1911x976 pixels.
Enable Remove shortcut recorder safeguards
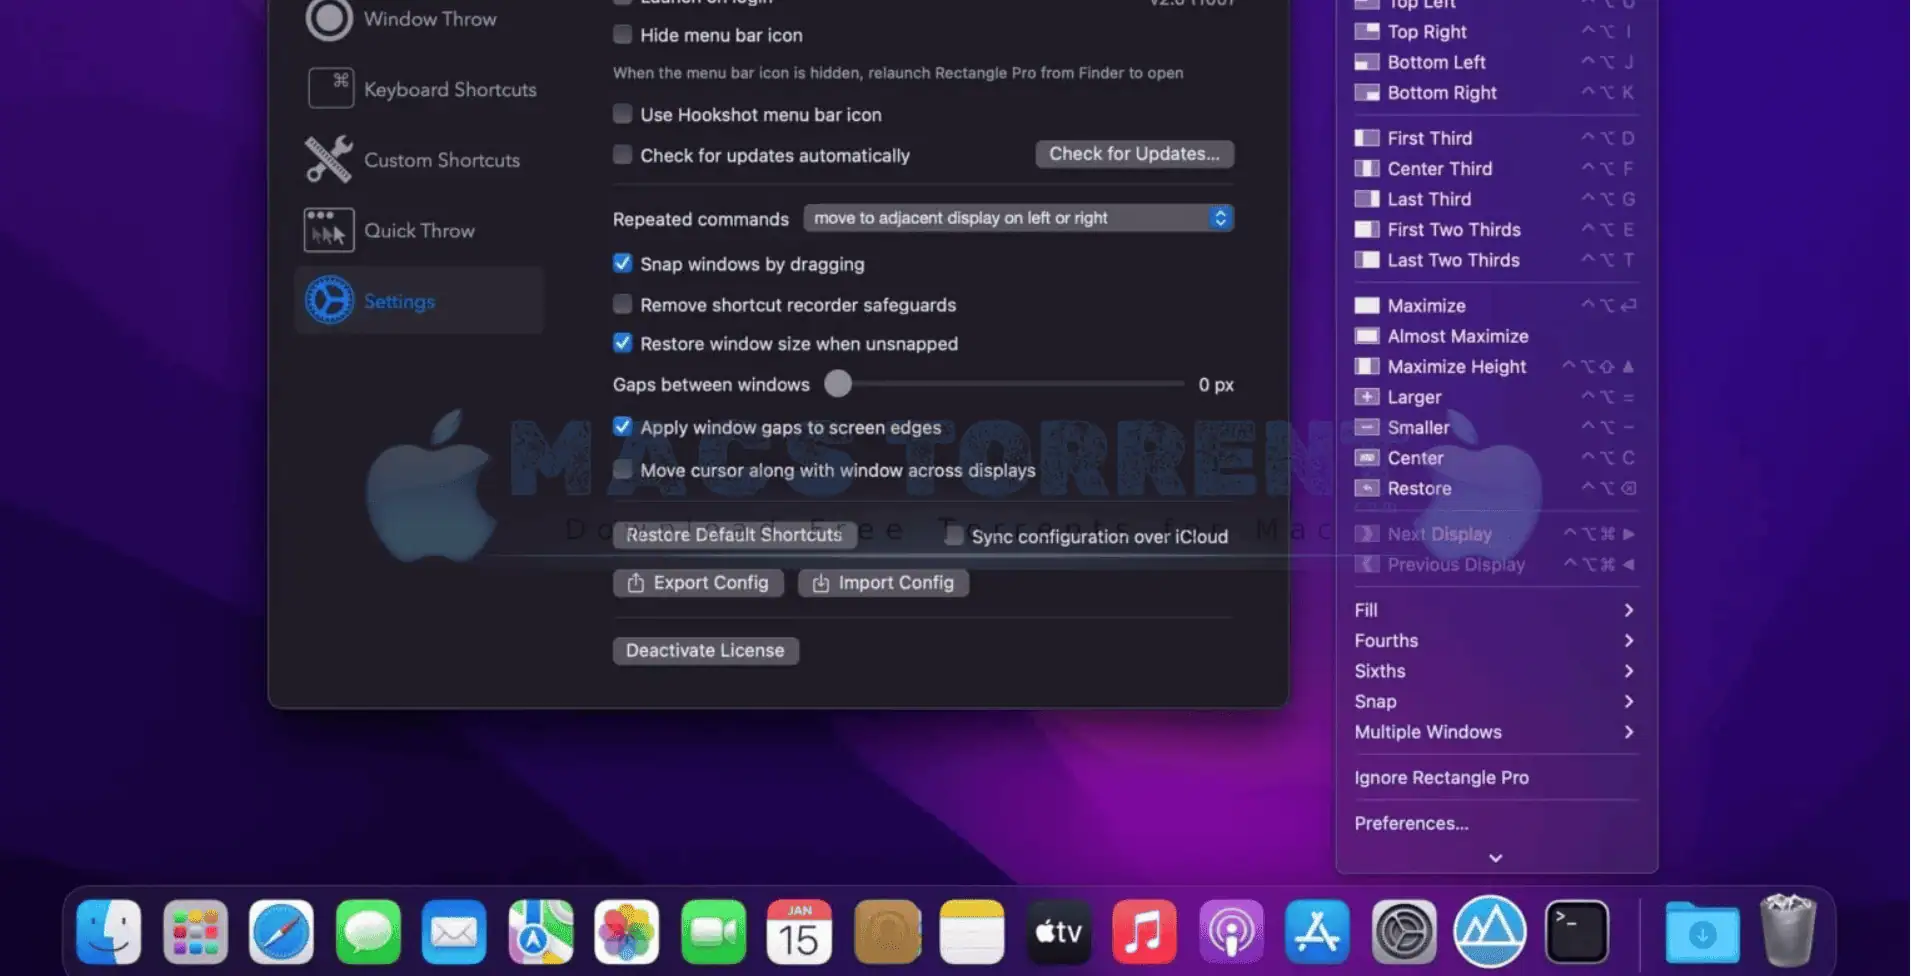(x=622, y=304)
